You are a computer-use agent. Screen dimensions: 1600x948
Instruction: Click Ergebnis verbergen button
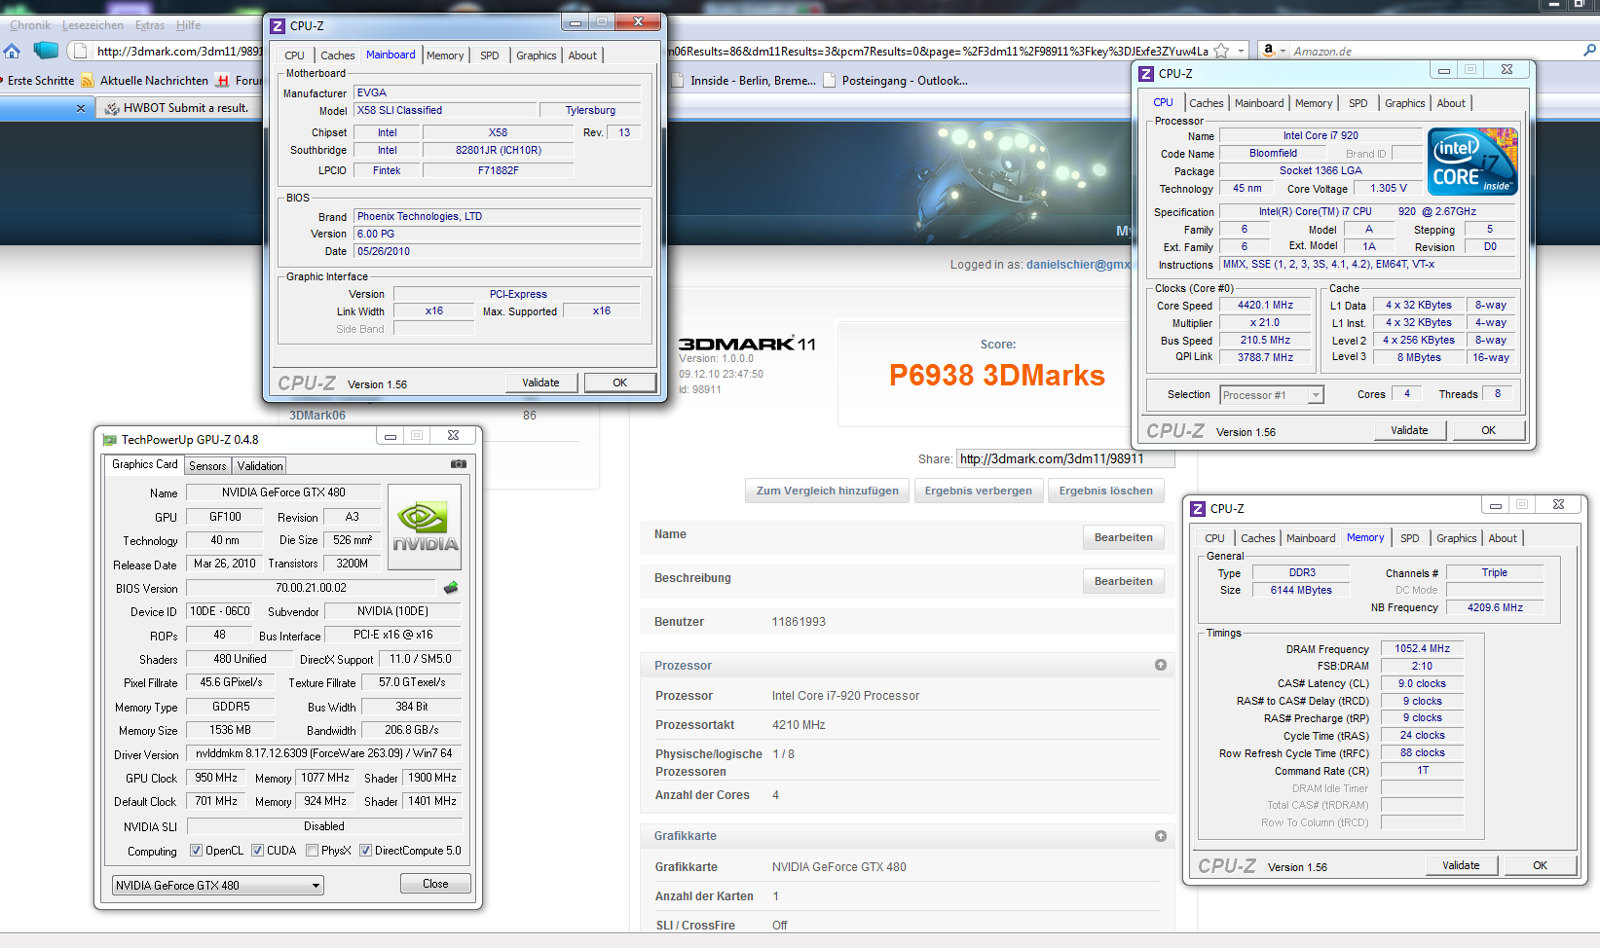978,491
